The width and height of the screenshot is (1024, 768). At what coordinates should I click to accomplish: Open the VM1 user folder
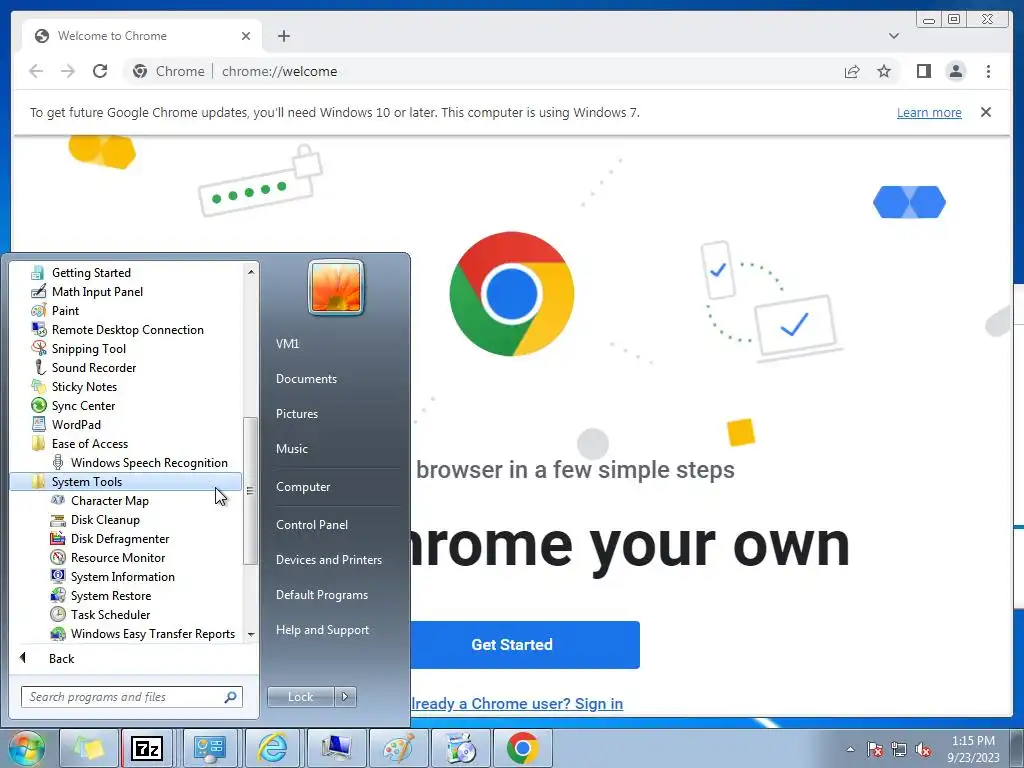tap(287, 344)
